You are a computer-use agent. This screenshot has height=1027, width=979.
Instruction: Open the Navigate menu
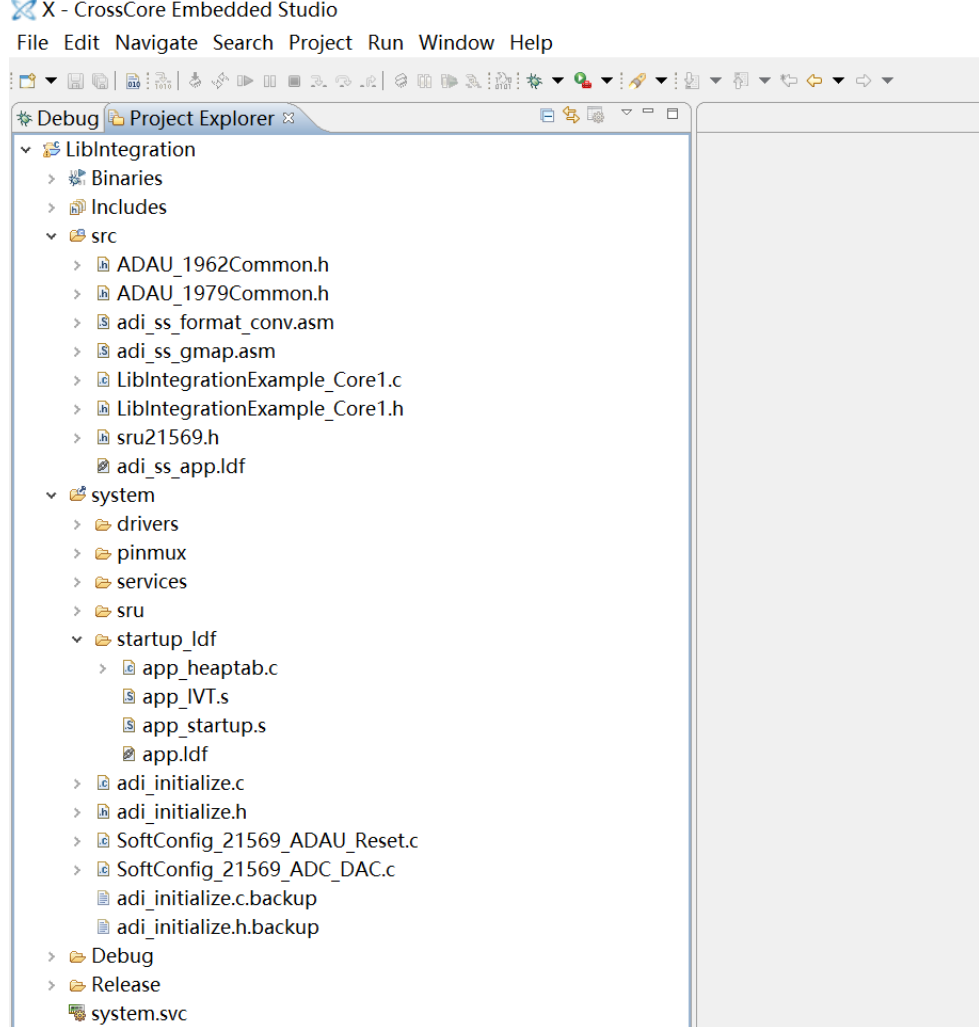[157, 43]
